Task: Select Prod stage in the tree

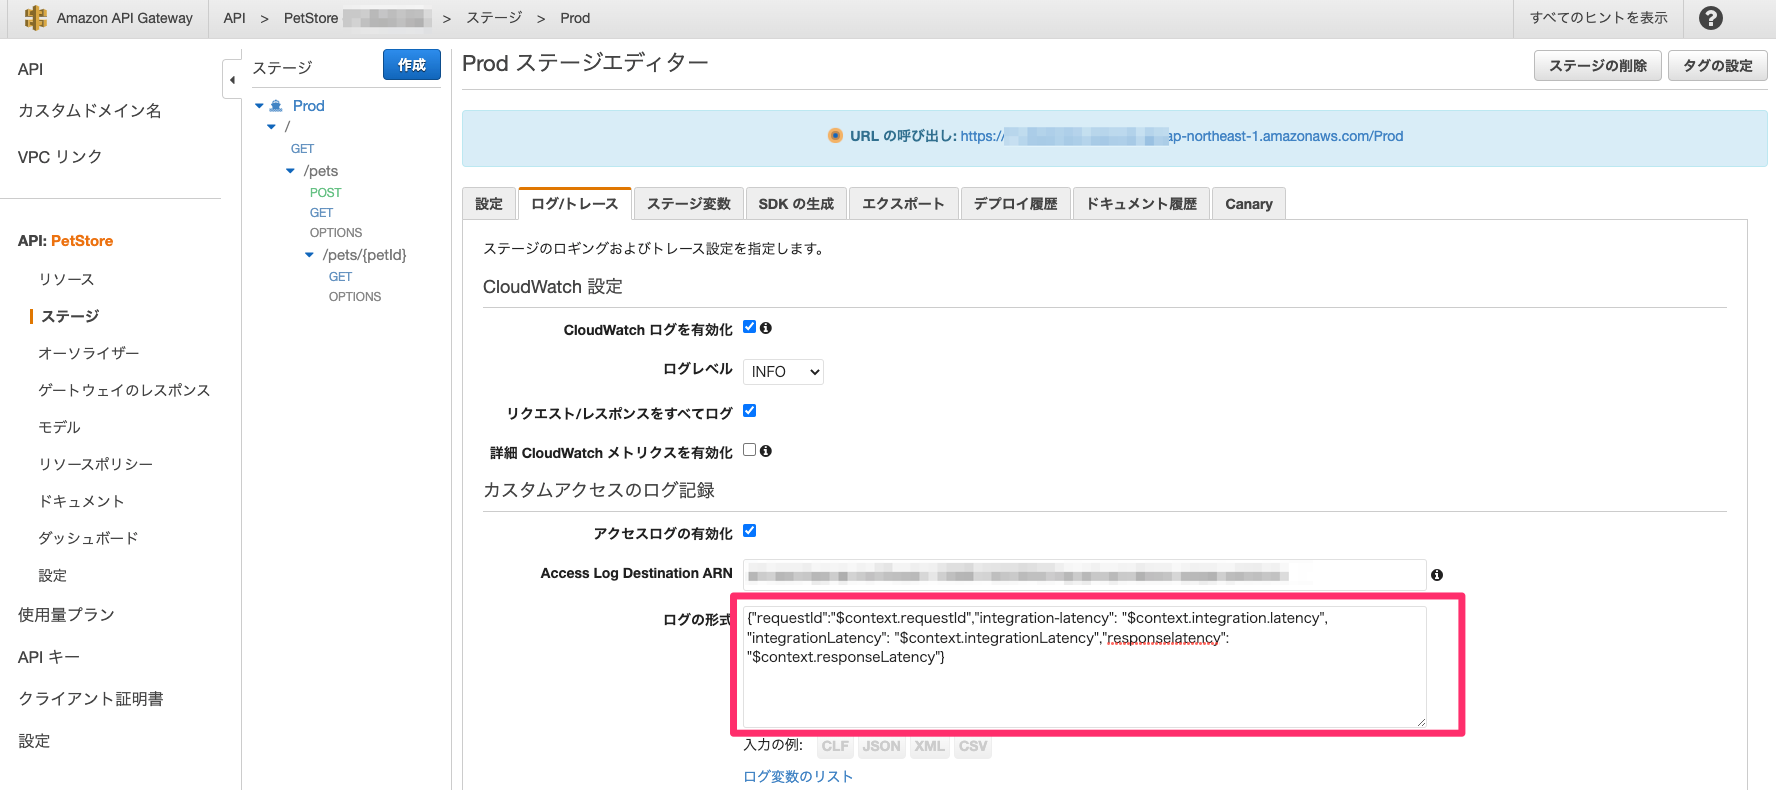Action: point(308,106)
